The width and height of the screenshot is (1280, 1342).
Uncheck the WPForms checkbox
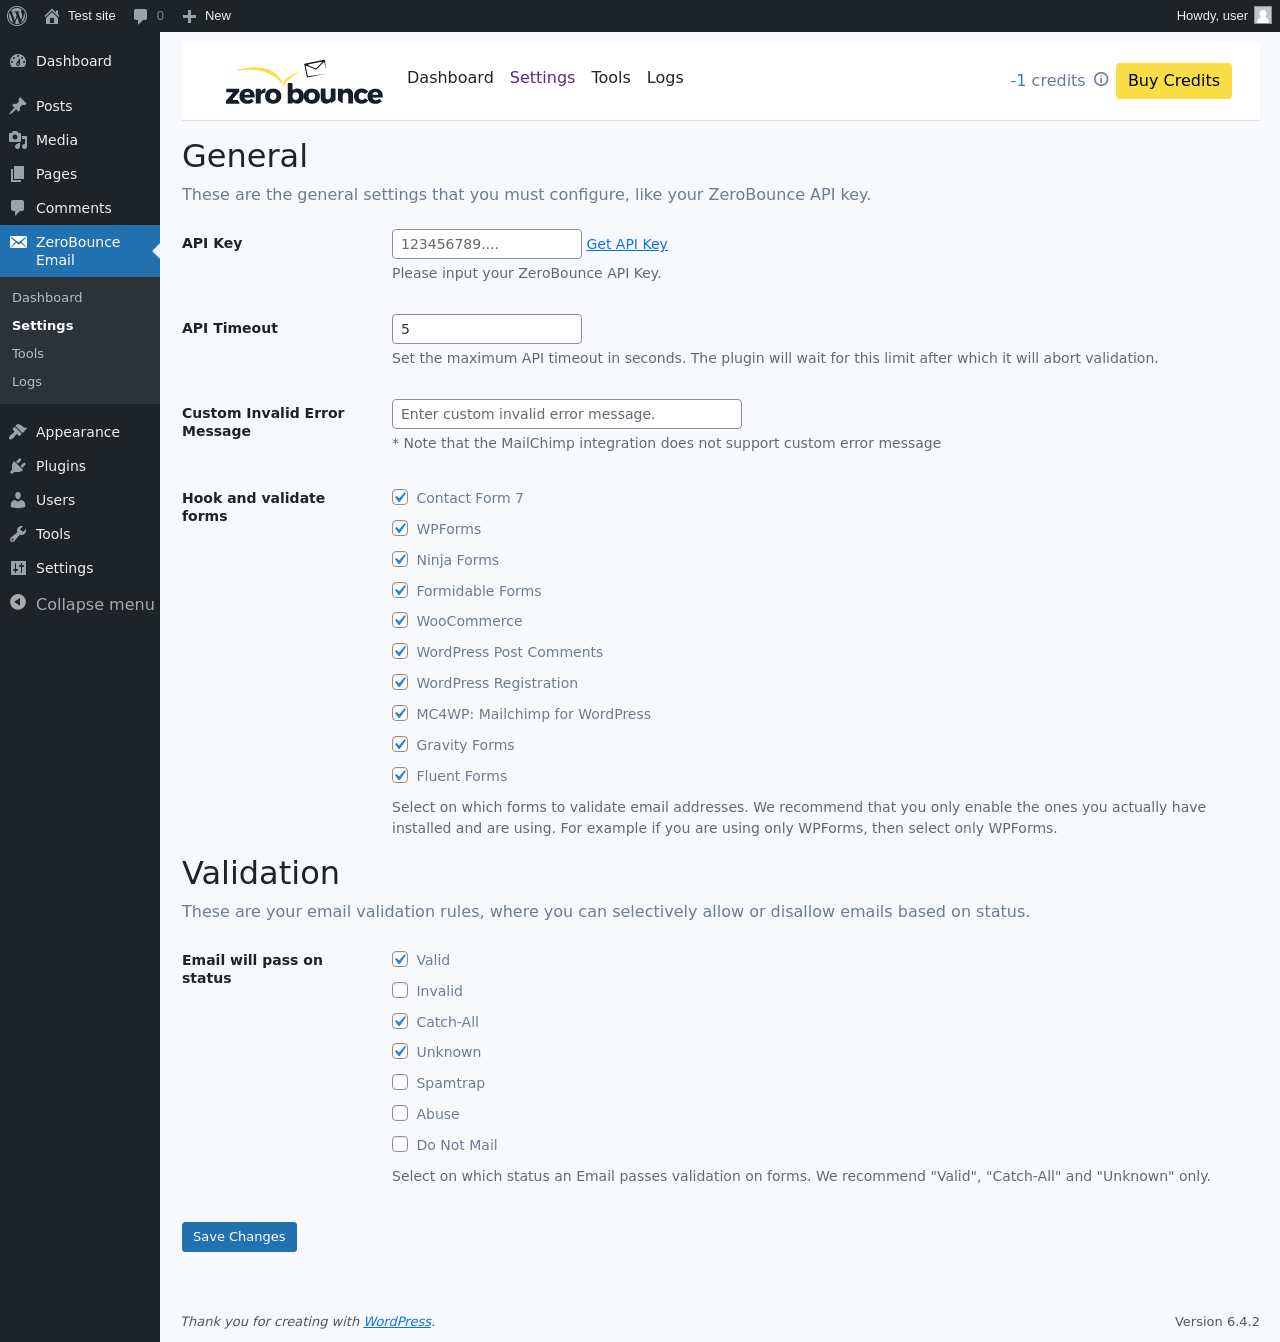(x=400, y=528)
